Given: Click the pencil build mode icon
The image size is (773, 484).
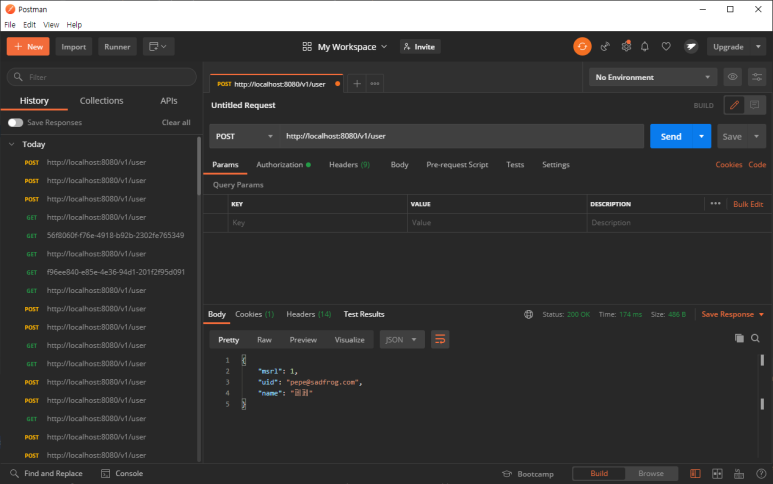Looking at the screenshot, I should click(735, 105).
